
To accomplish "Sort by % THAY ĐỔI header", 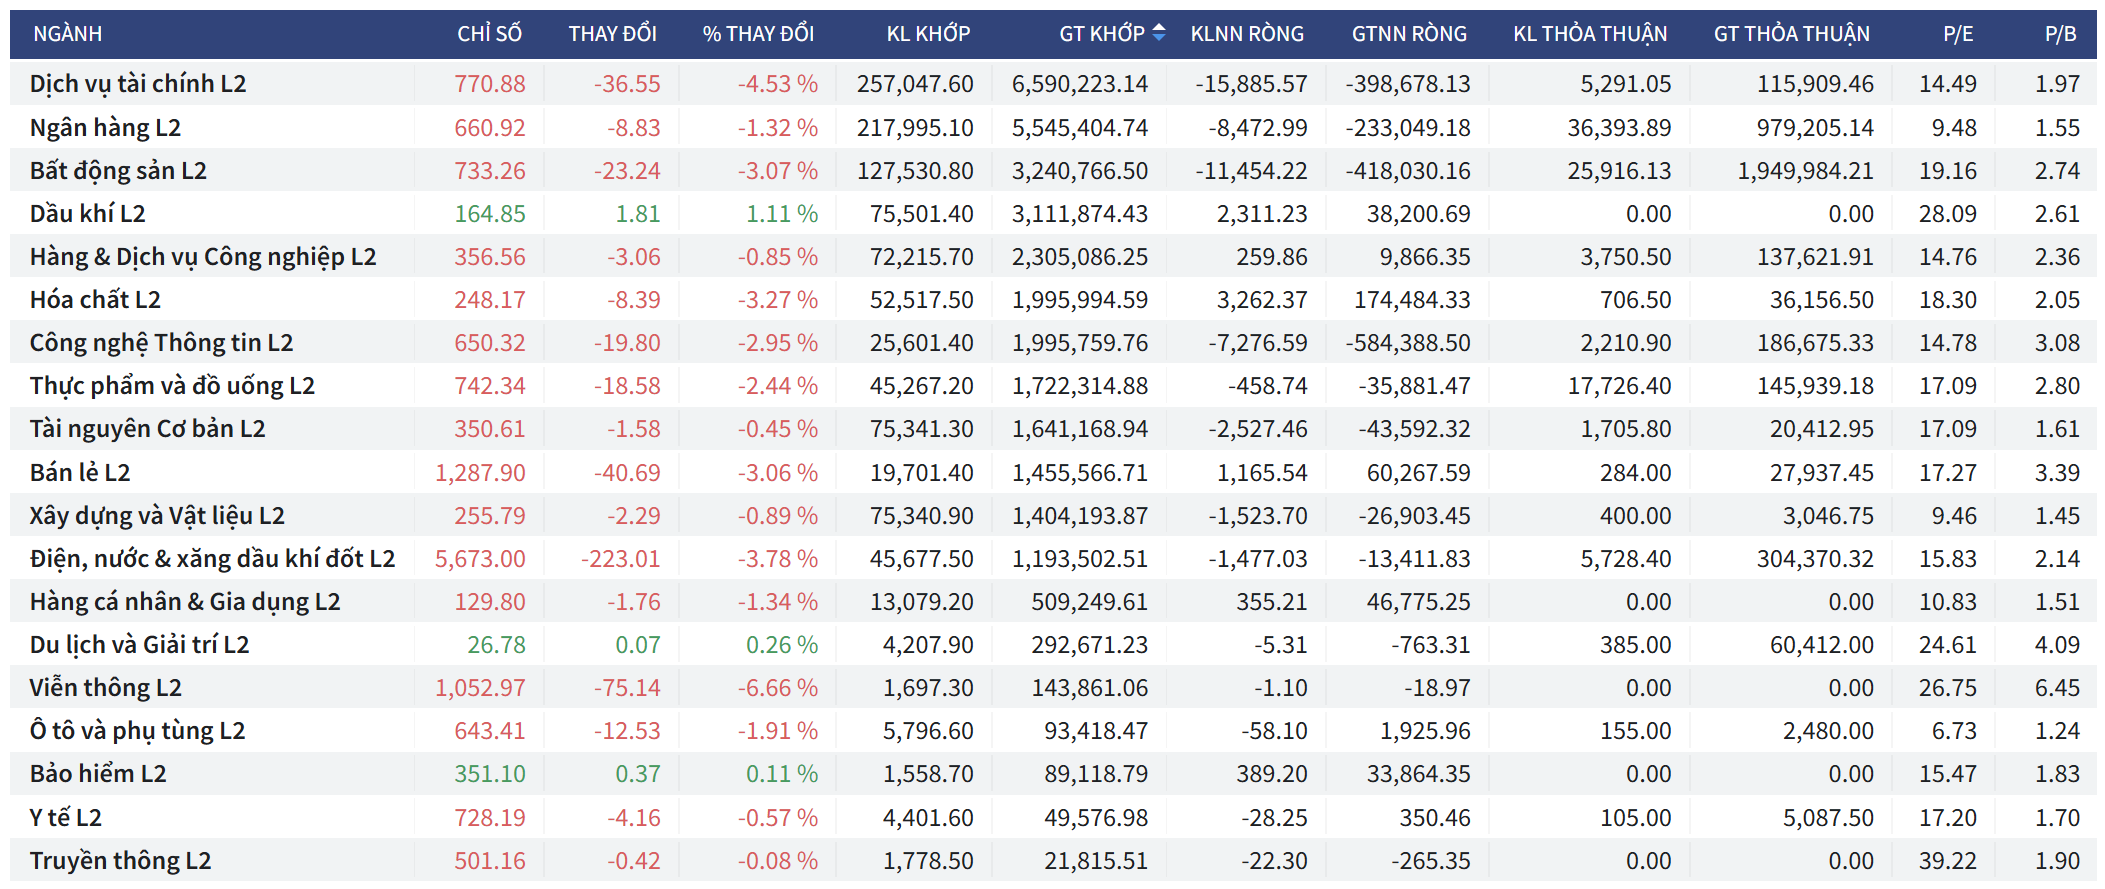I will pyautogui.click(x=758, y=34).
